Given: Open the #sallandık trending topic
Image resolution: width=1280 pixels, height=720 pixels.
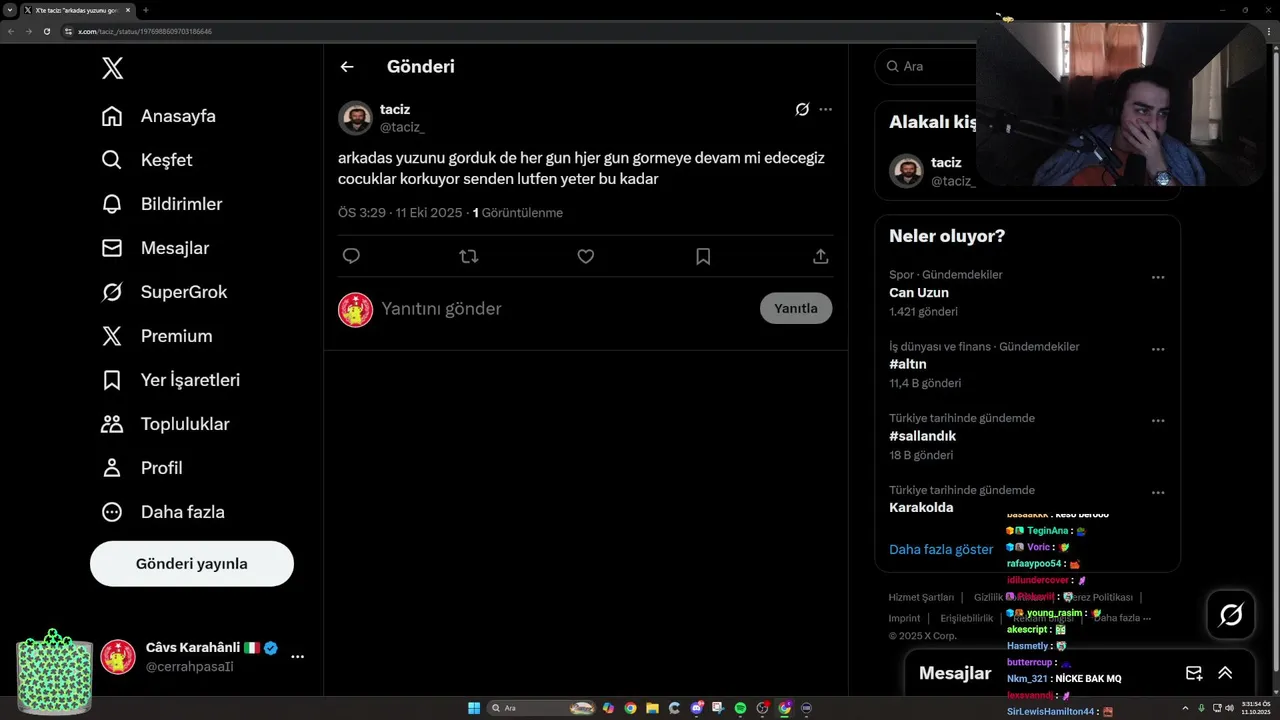Looking at the screenshot, I should [x=923, y=436].
